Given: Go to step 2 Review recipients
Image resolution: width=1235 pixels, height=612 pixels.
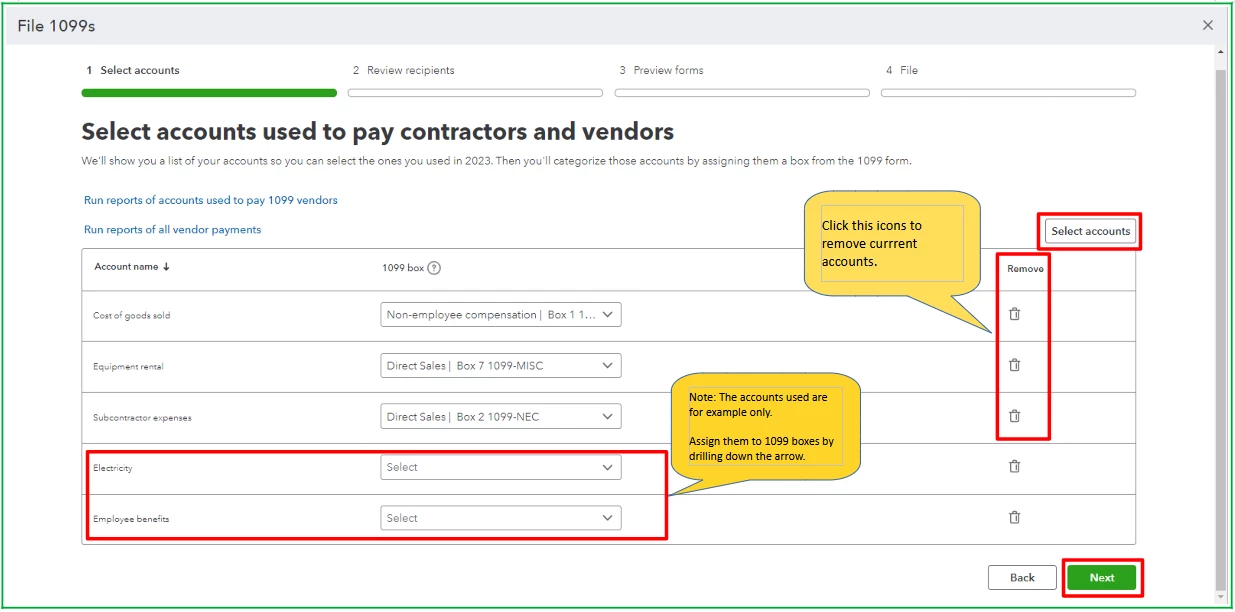Looking at the screenshot, I should (x=403, y=70).
